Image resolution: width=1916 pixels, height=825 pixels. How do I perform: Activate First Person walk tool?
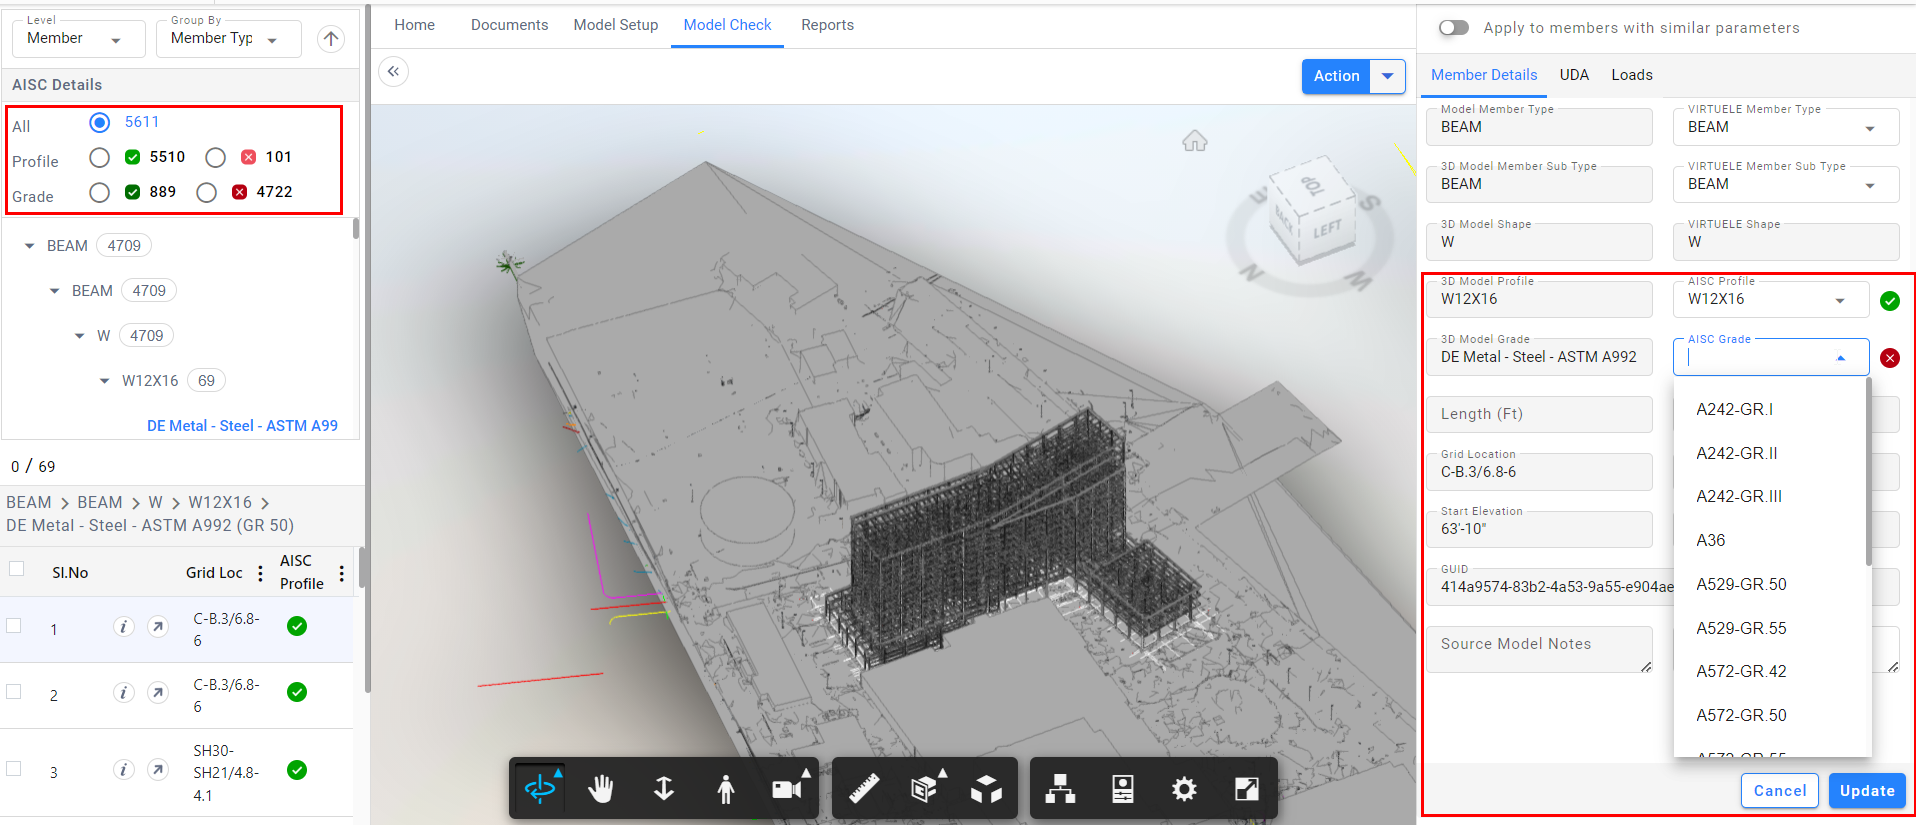tap(726, 789)
